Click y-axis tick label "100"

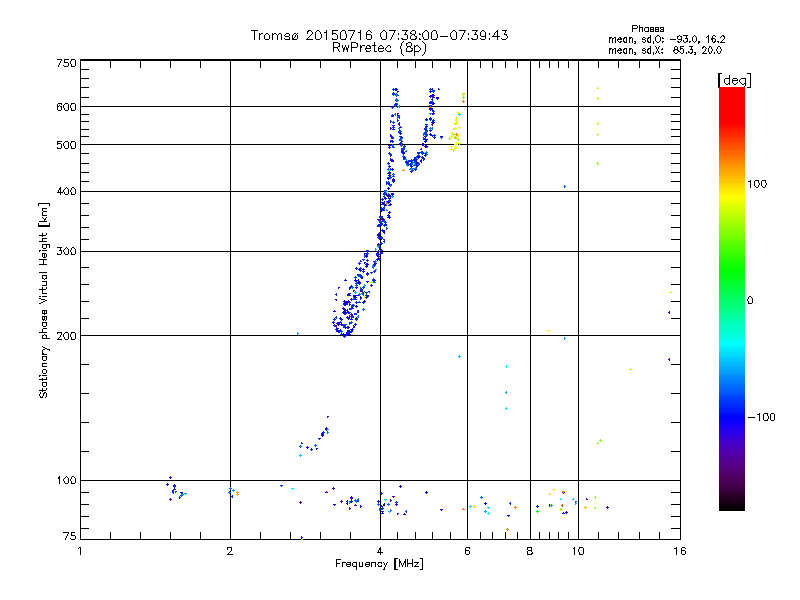(x=66, y=480)
